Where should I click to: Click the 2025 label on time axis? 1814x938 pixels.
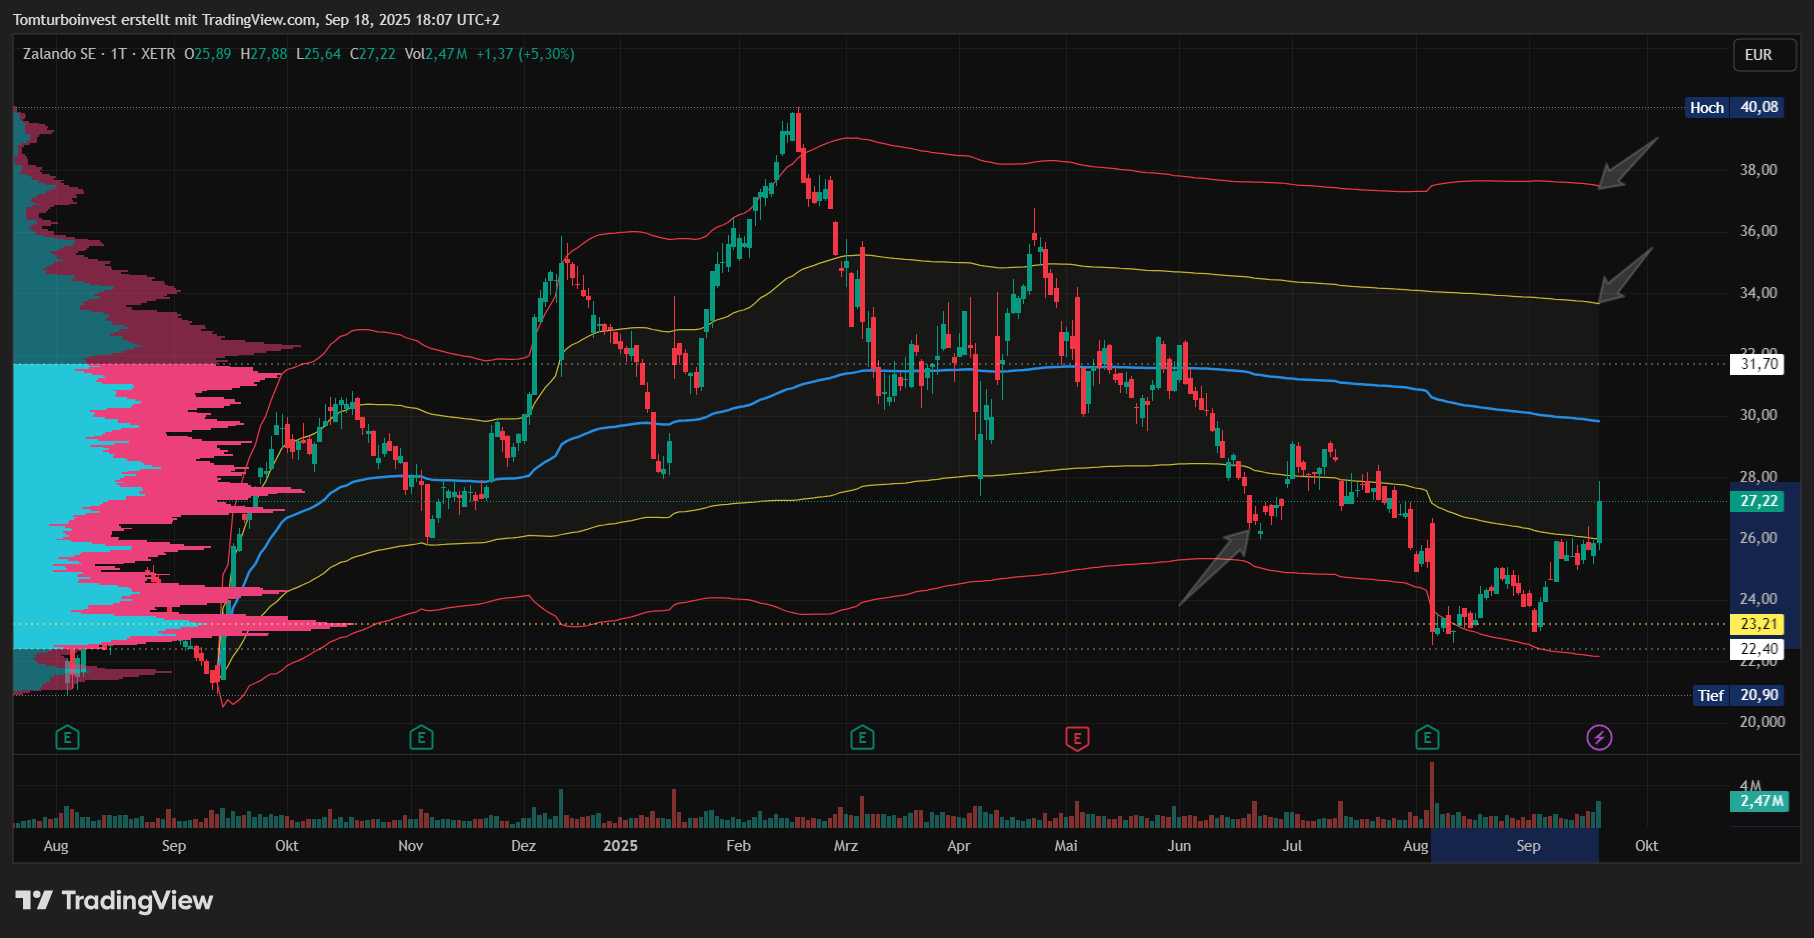point(620,846)
